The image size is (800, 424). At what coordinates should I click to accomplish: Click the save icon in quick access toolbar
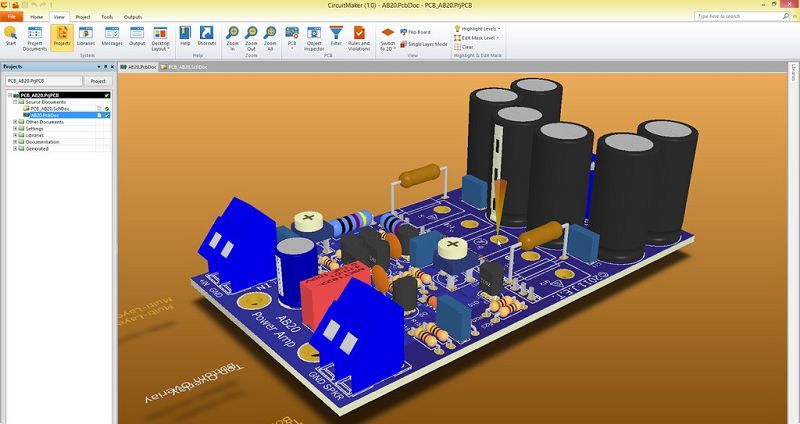tap(24, 5)
